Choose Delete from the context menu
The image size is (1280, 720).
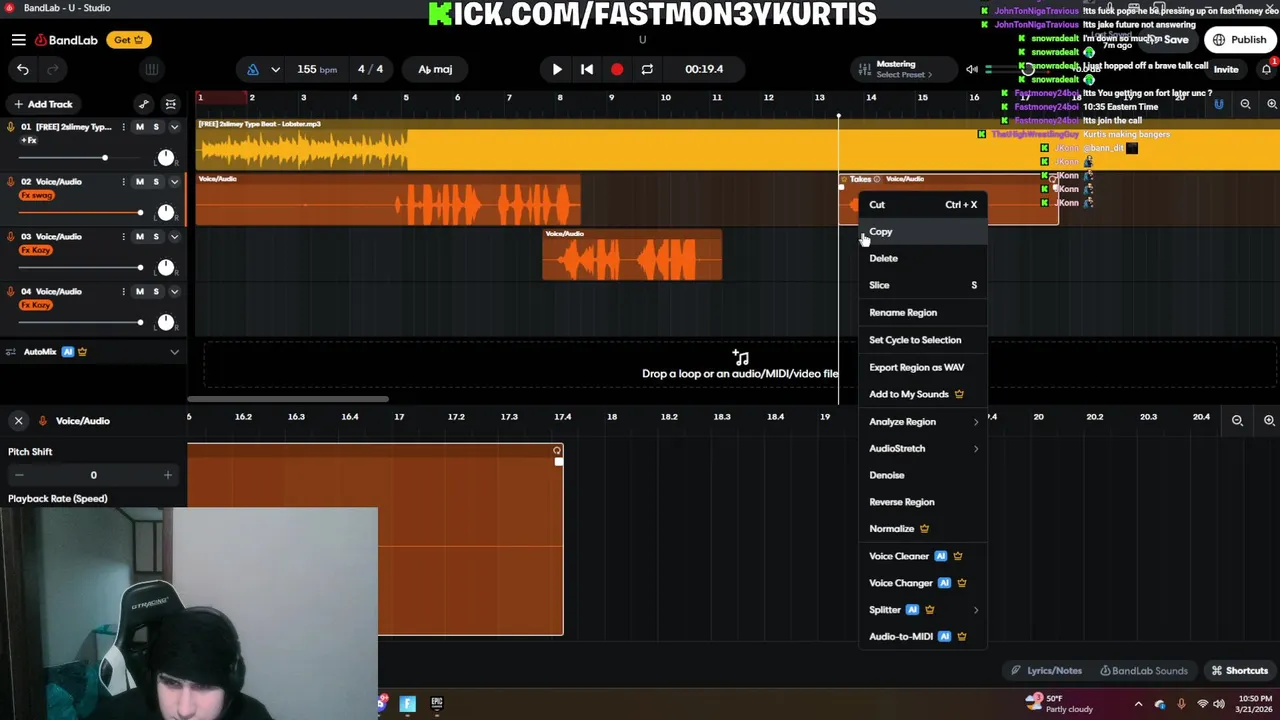pos(923,258)
